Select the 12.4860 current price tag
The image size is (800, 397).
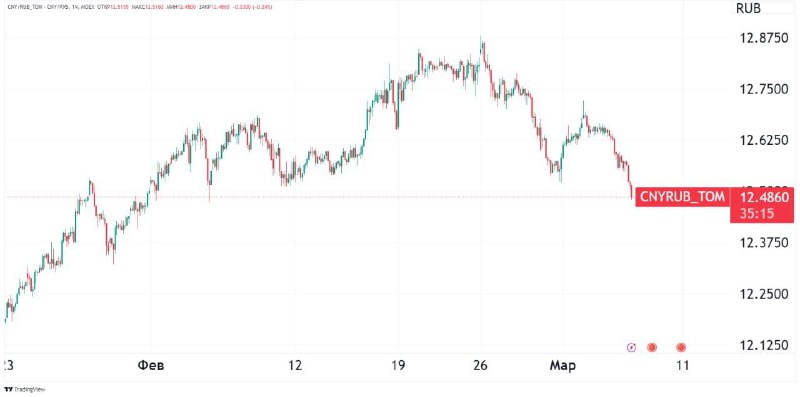click(764, 197)
